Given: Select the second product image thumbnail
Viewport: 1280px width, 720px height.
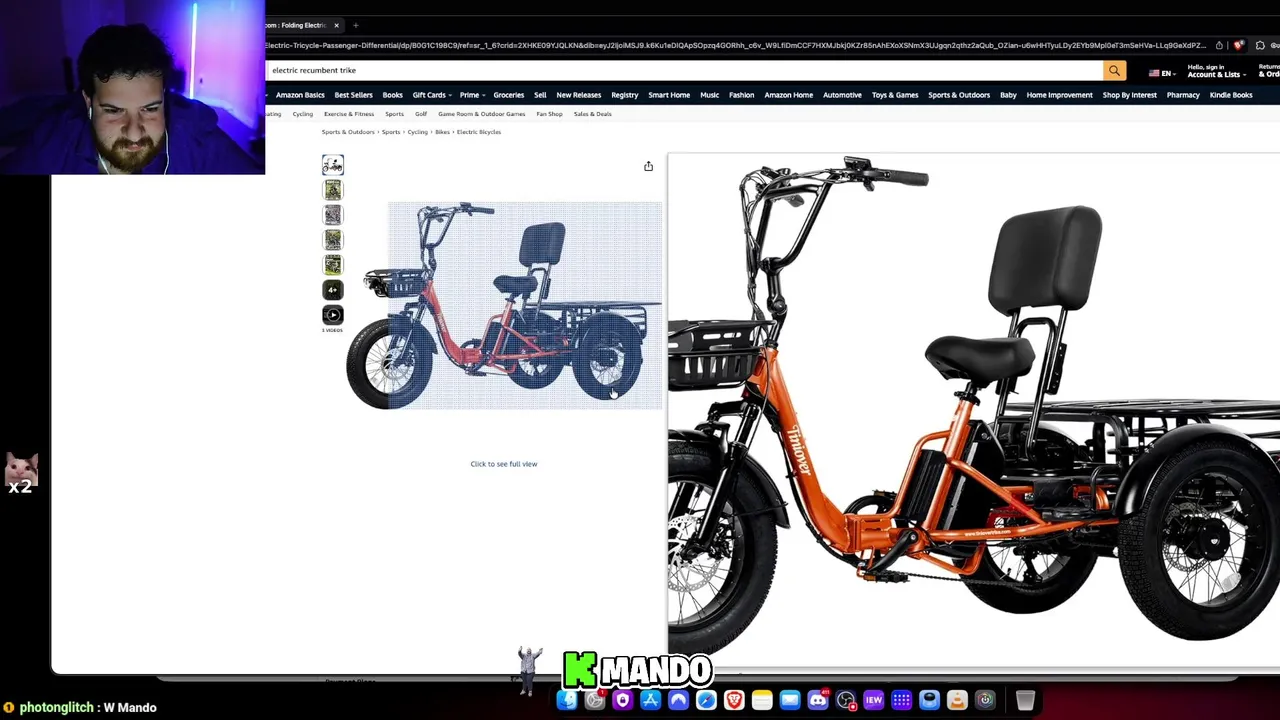Looking at the screenshot, I should (333, 190).
